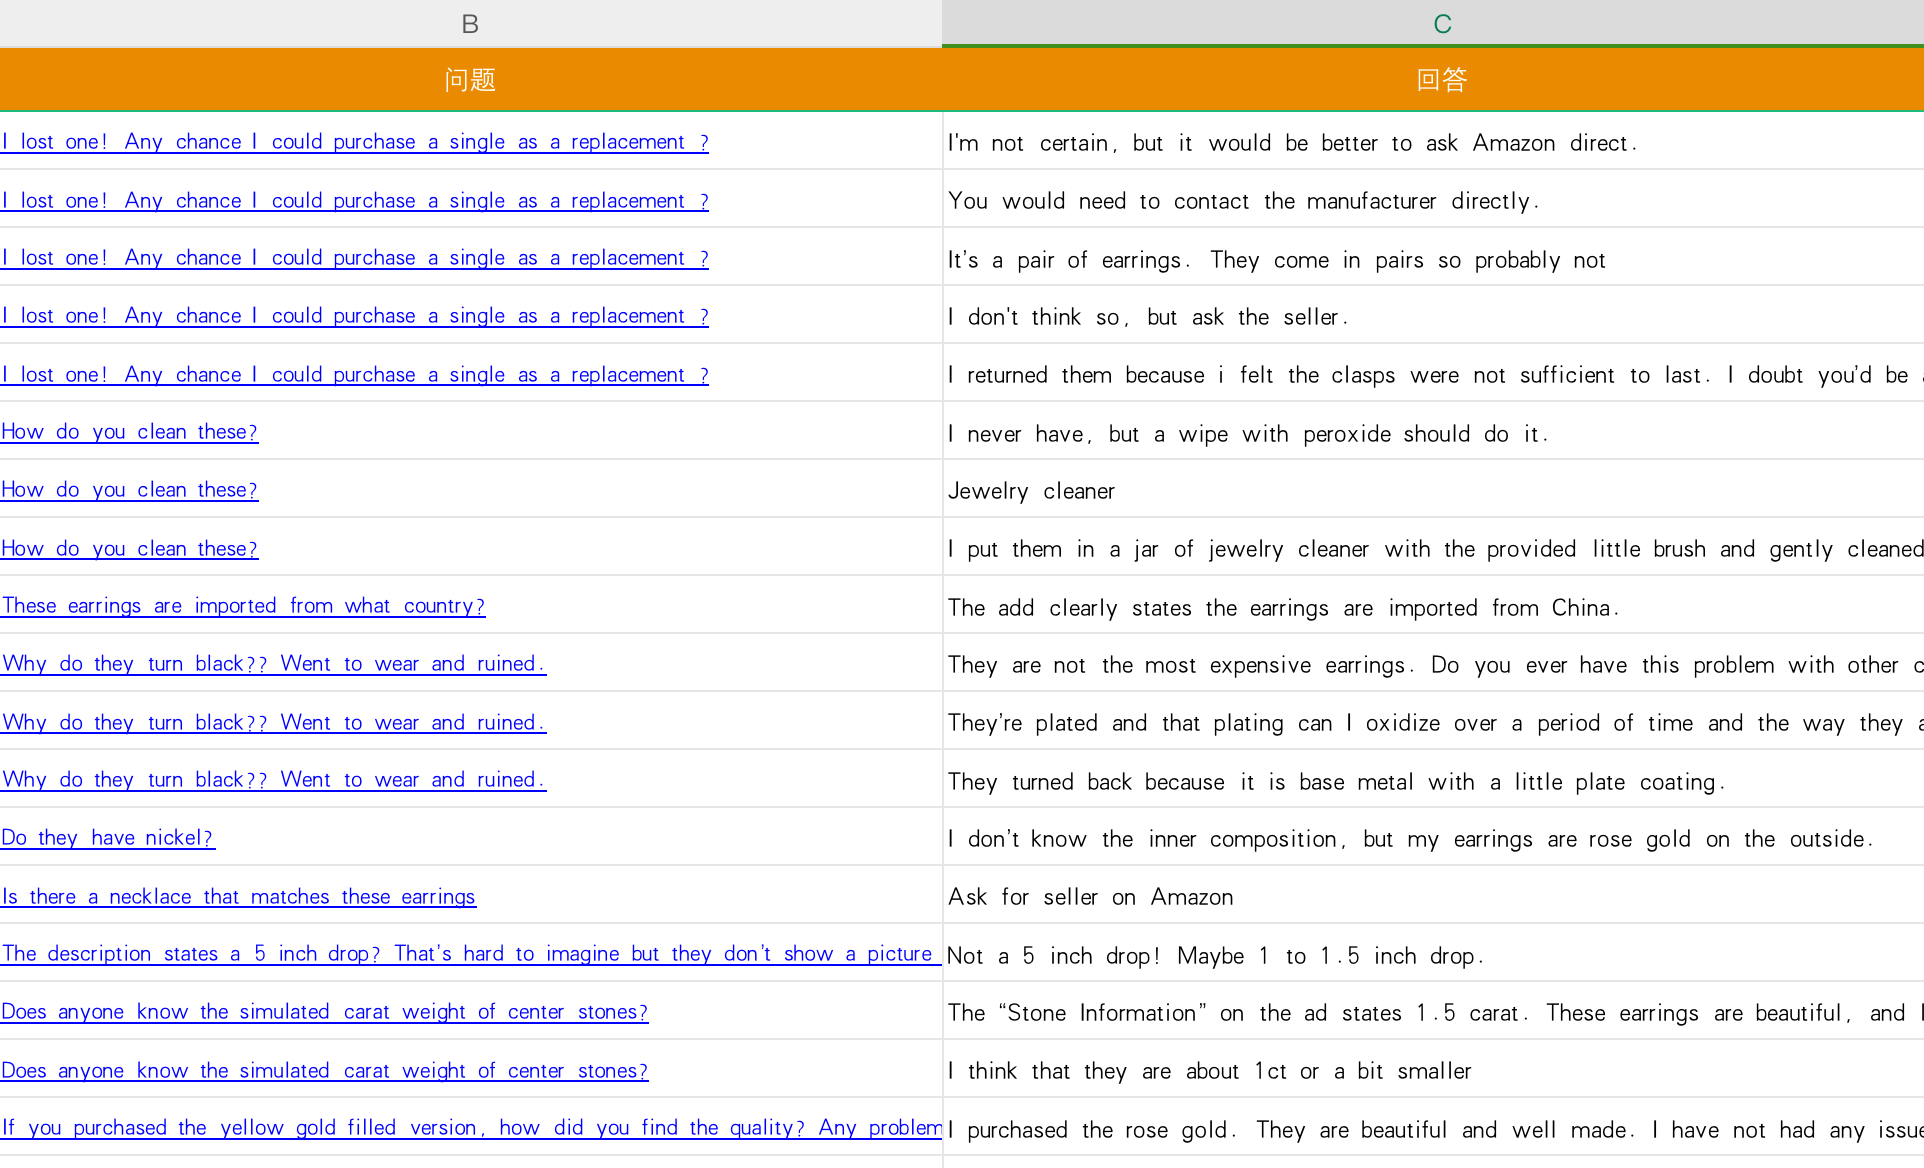Select the cell starting 'I put them in a jar'
The height and width of the screenshot is (1168, 1924).
[1433, 547]
